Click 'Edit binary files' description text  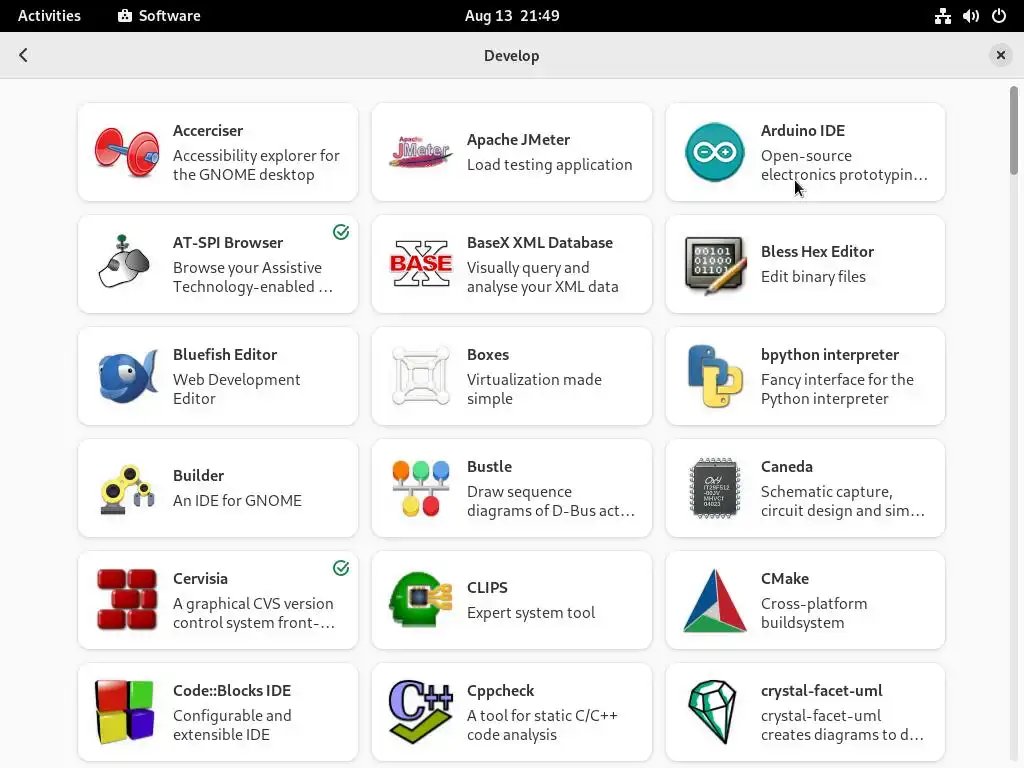[813, 276]
